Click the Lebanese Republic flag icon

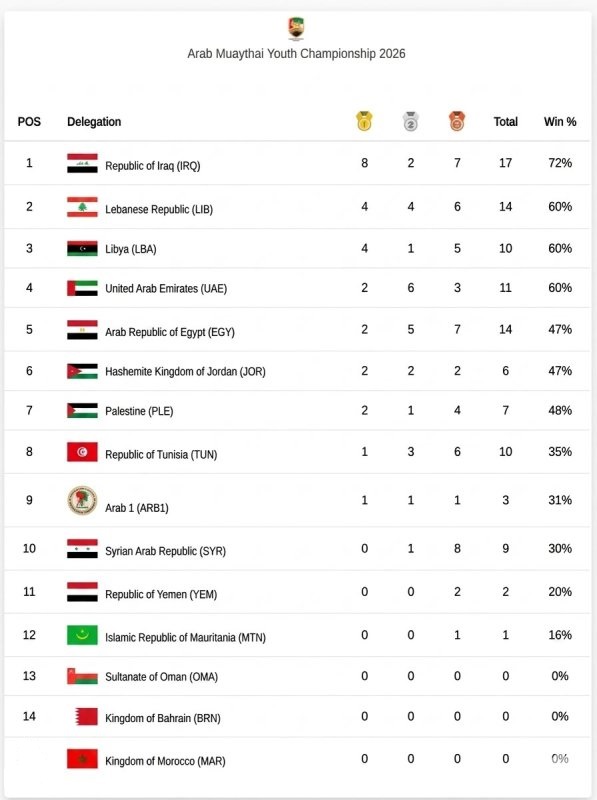coord(82,207)
